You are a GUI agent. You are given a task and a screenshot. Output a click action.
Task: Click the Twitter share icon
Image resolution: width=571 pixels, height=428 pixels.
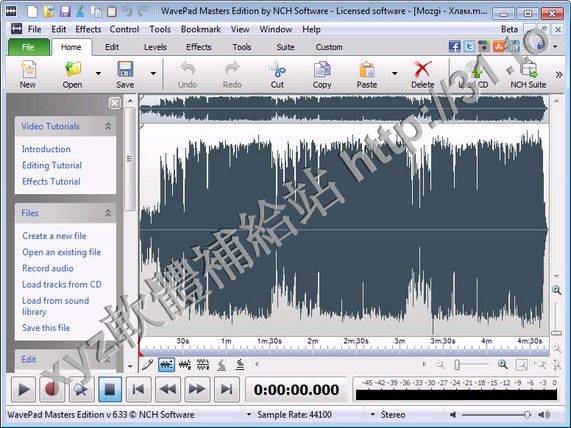pos(469,46)
